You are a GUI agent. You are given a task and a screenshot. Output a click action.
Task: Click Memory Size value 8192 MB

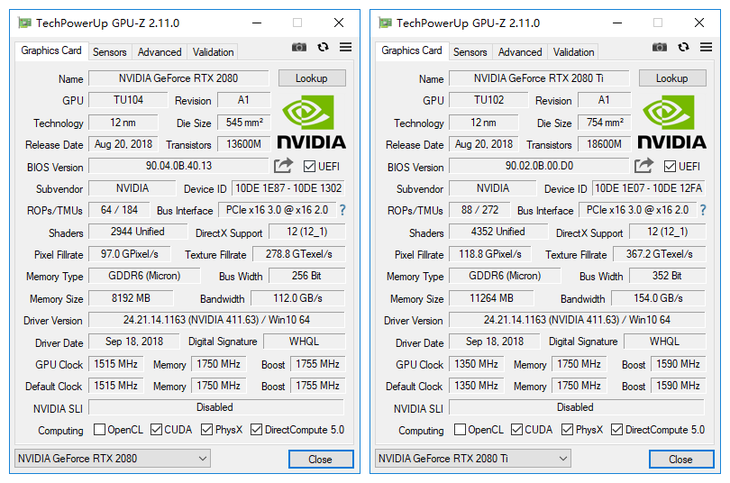[x=130, y=298]
